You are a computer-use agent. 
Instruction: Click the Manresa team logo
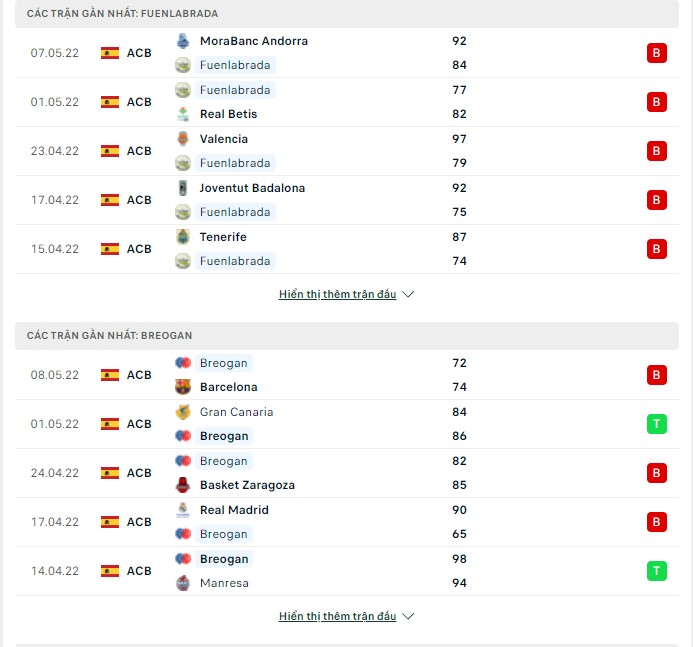[183, 583]
